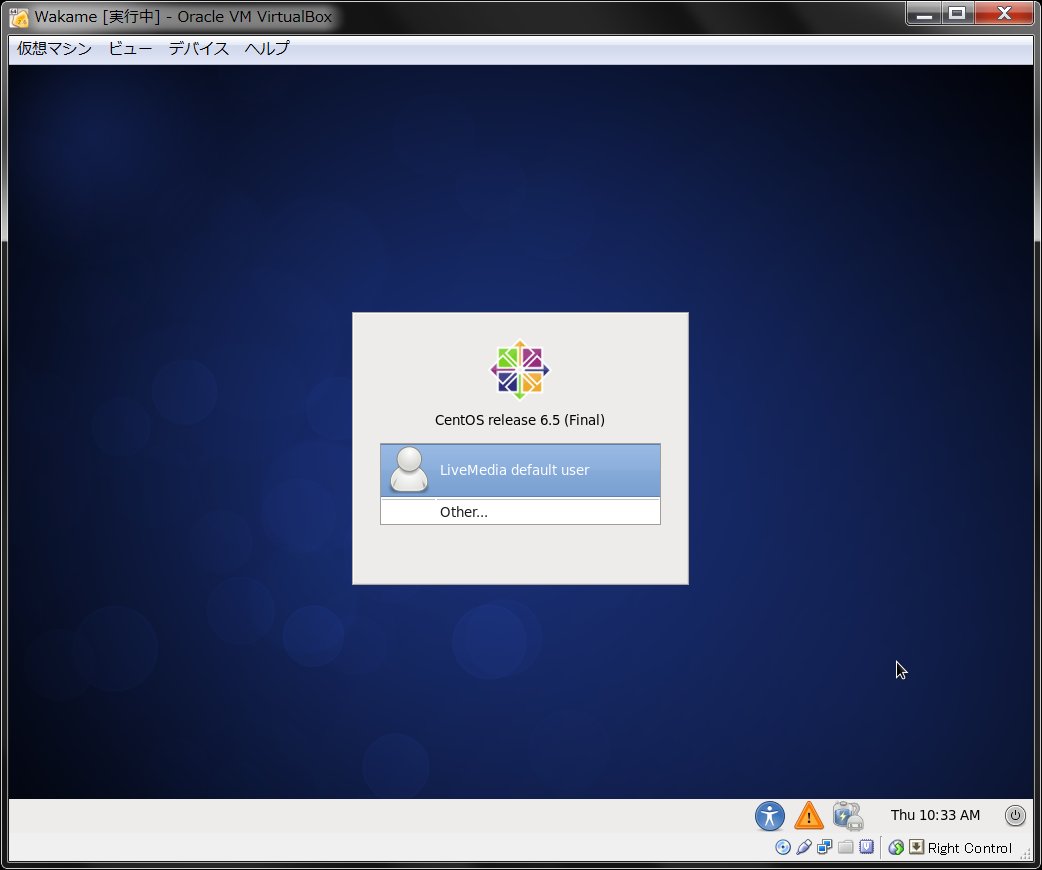Click the USB devices status icon
Image resolution: width=1042 pixels, height=870 pixels.
pyautogui.click(x=803, y=847)
